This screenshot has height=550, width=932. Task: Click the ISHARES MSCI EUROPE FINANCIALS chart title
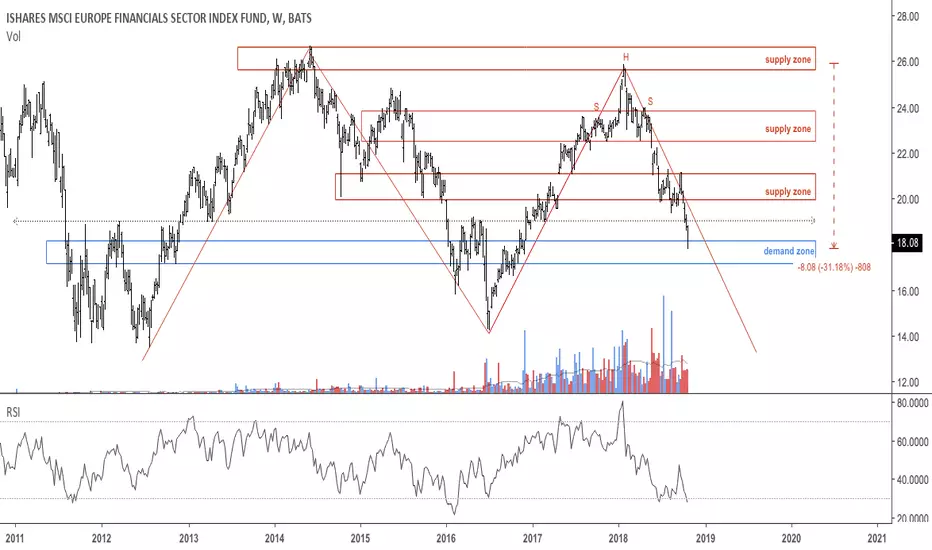point(159,18)
